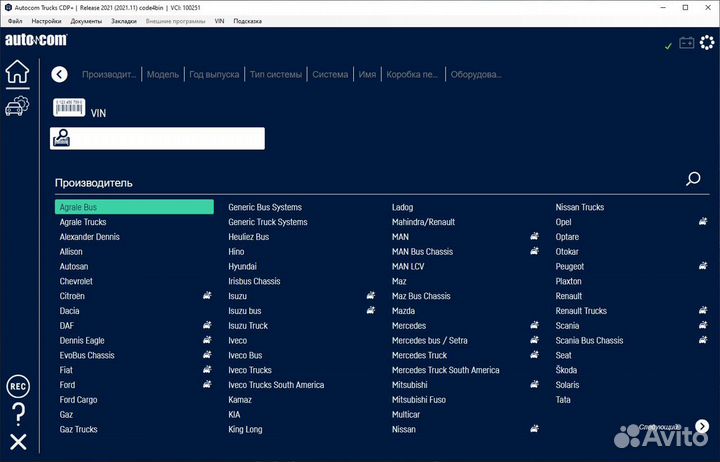Select Mercedes Truck from manufacturer list
Viewport: 720px width, 462px height.
click(419, 355)
